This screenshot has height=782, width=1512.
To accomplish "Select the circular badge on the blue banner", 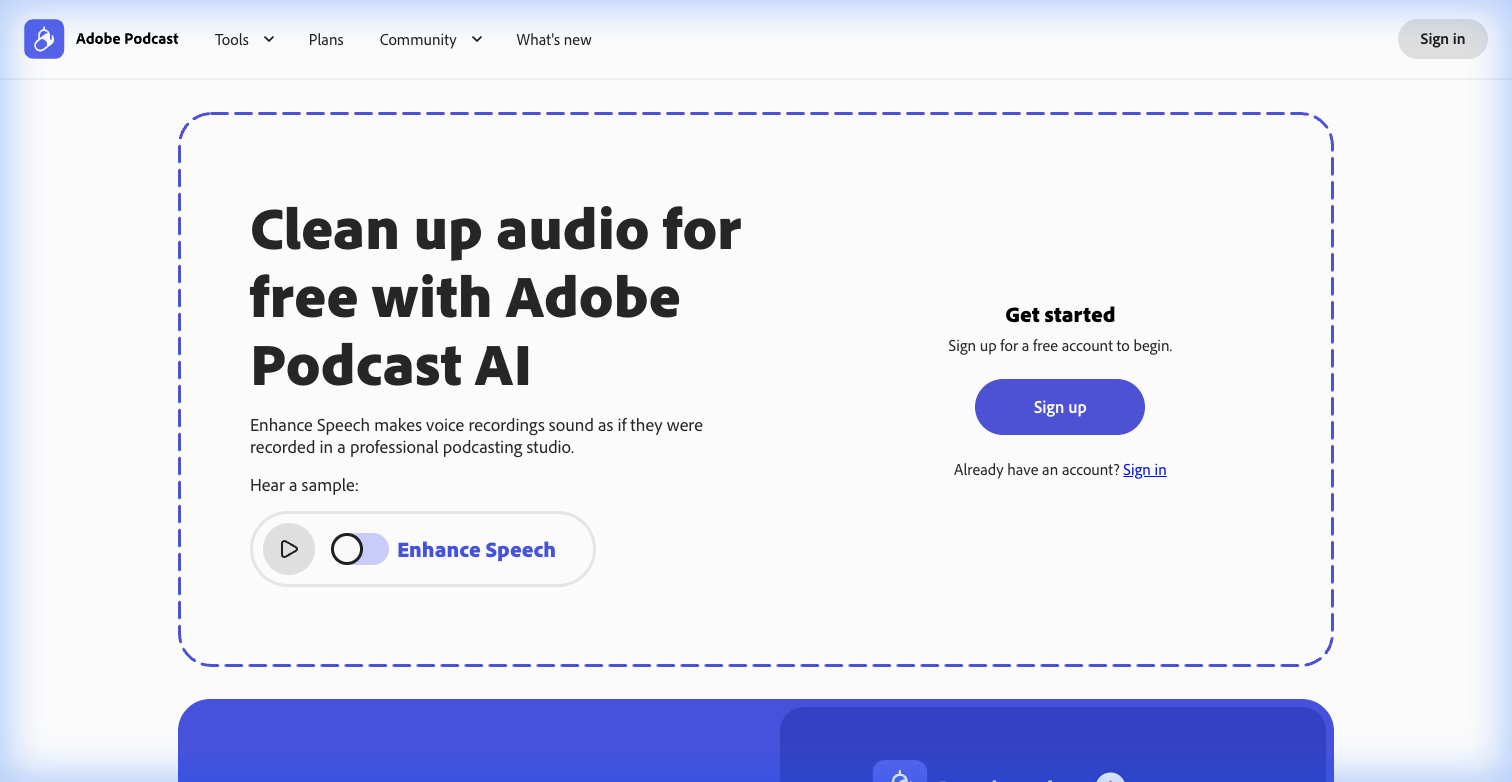I will point(1110,778).
